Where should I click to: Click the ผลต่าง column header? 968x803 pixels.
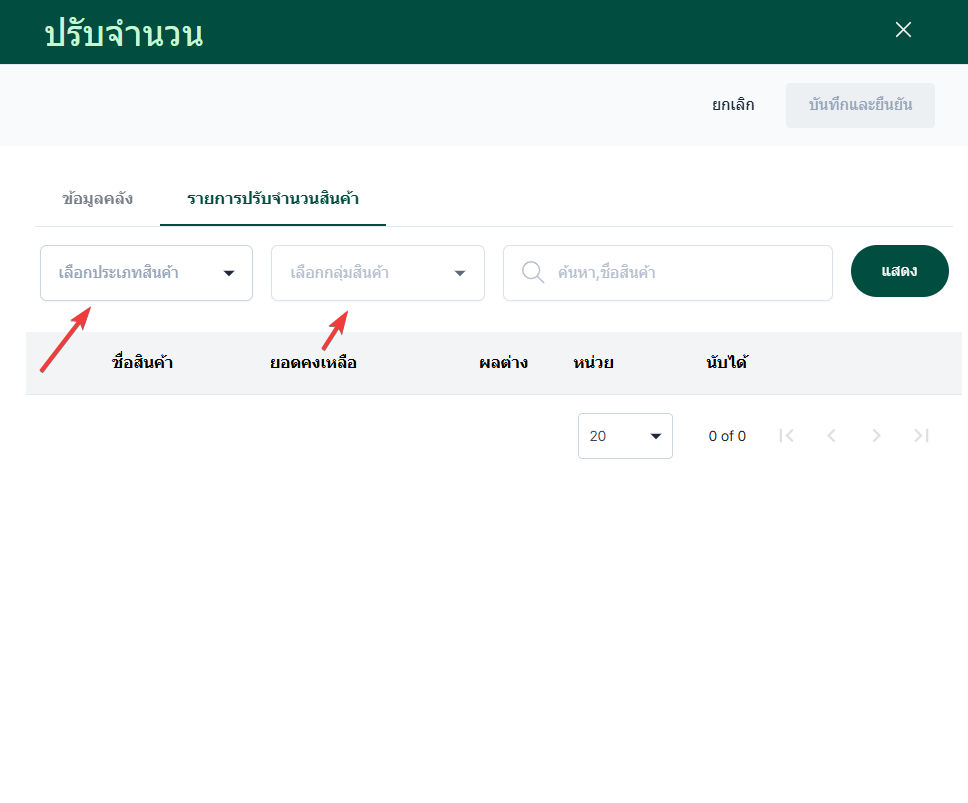tap(504, 362)
